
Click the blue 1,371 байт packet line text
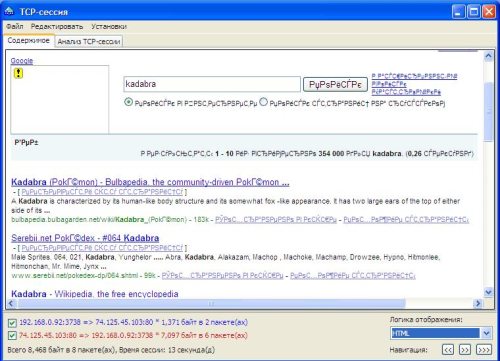pos(133,322)
